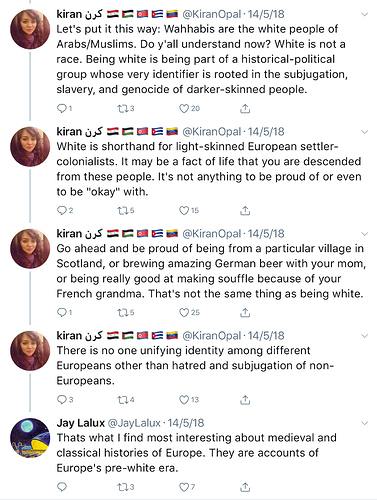The height and width of the screenshot is (500, 377).
Task: Open kiran's avatar on the first tweet
Action: point(30,29)
